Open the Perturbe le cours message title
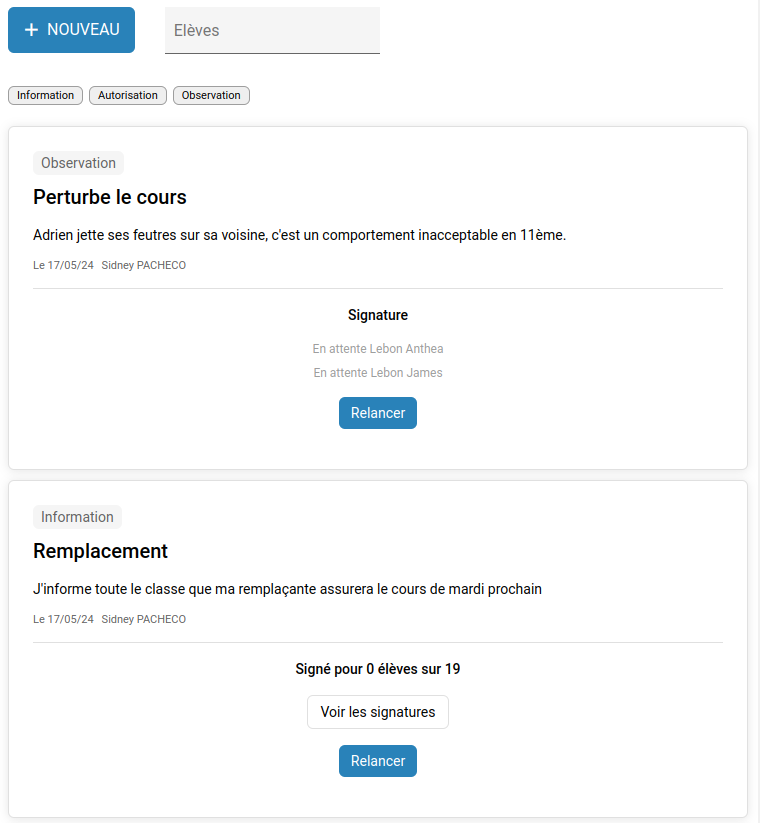The width and height of the screenshot is (760, 823). 110,197
